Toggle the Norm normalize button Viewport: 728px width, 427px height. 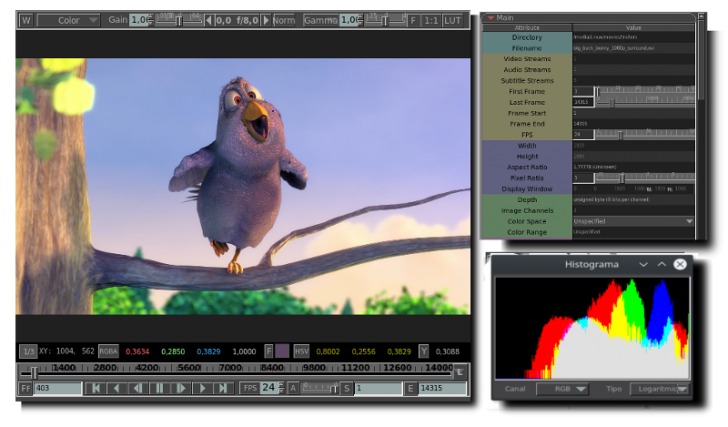(284, 20)
